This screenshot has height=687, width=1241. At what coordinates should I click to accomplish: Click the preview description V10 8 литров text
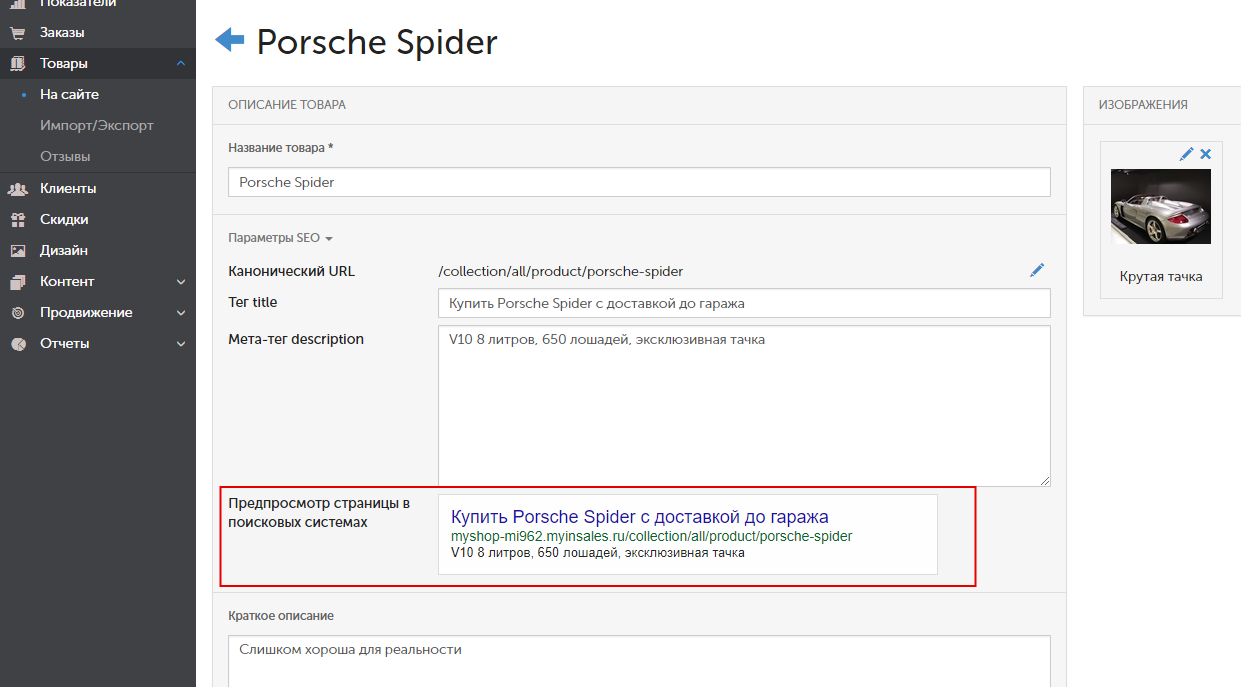pos(598,552)
